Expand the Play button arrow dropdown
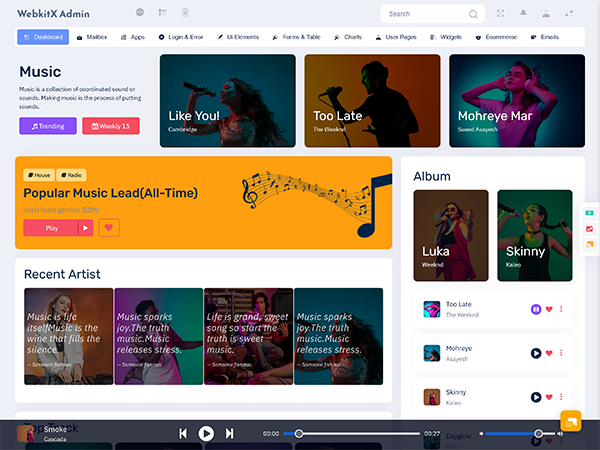The image size is (600, 450). (86, 227)
